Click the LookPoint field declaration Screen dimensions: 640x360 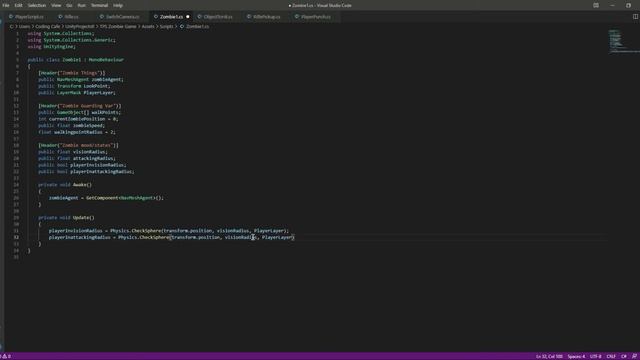(x=96, y=86)
